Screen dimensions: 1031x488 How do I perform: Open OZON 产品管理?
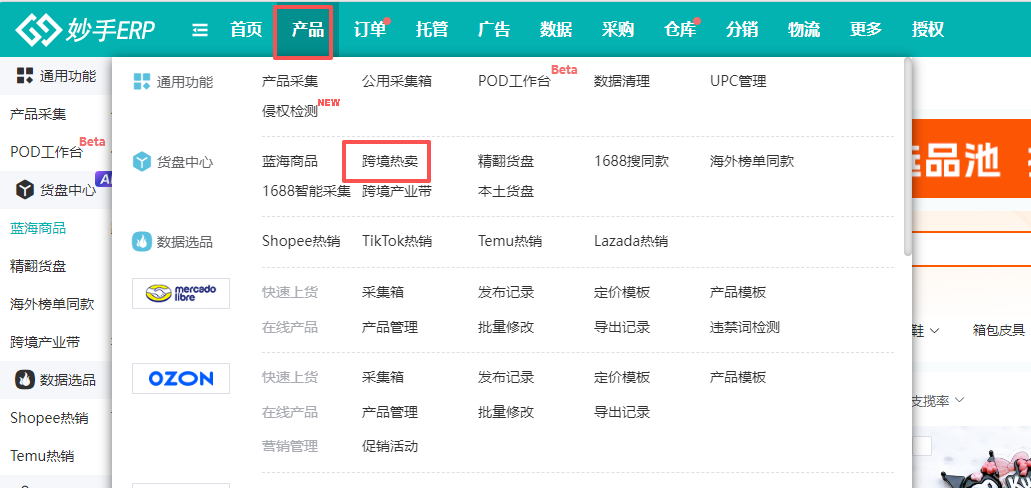pos(390,412)
